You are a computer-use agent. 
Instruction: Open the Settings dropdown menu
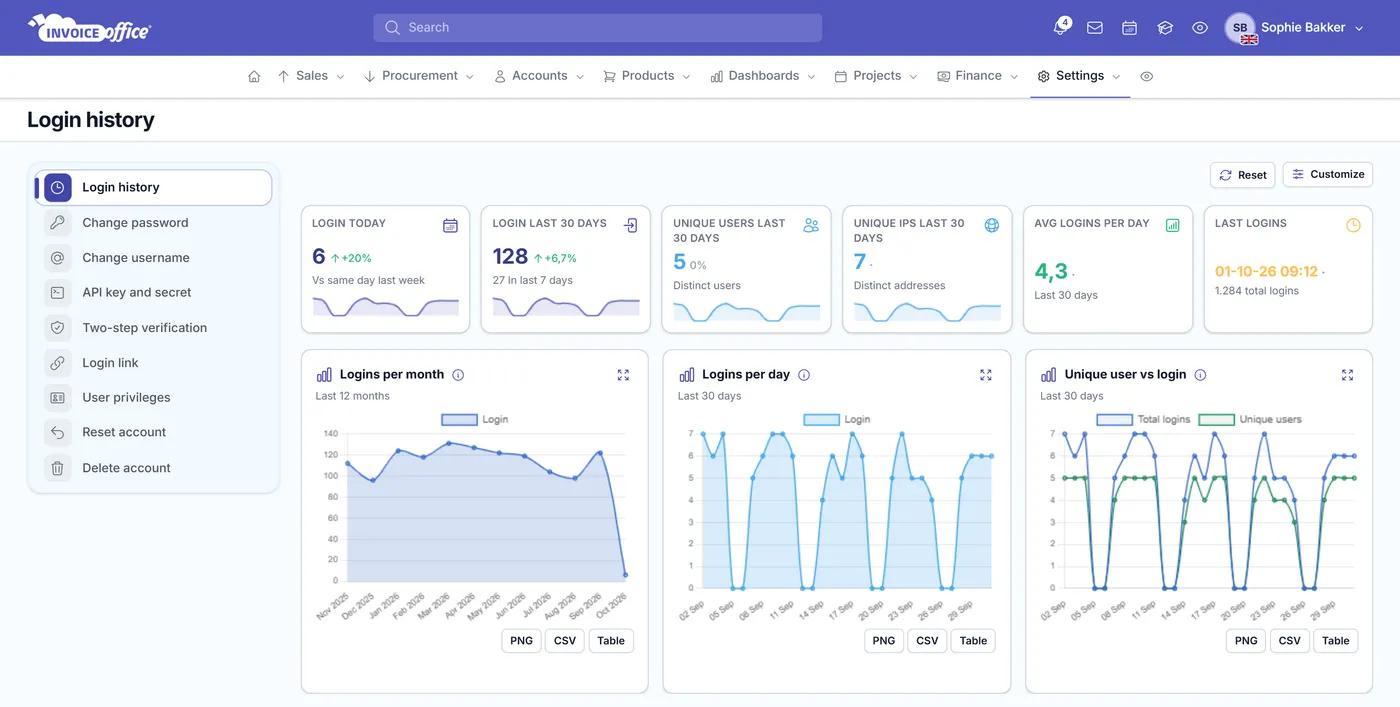[1080, 76]
